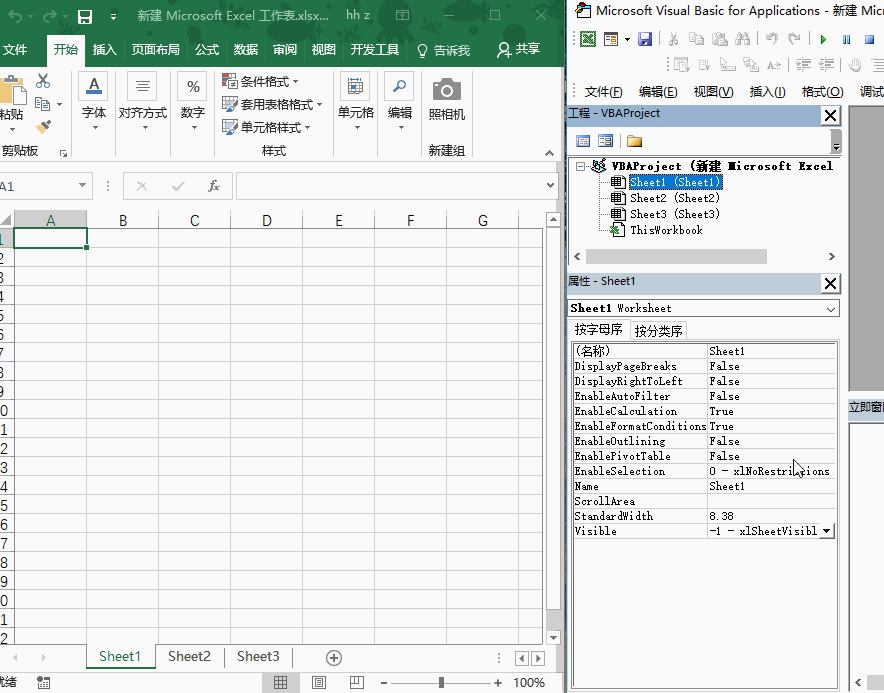This screenshot has height=693, width=884.
Task: Click the fx insert function icon
Action: pos(214,186)
